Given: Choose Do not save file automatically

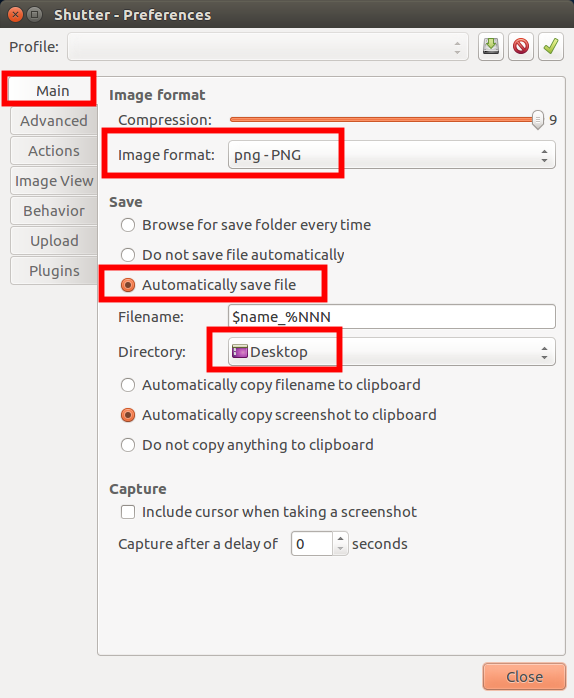Looking at the screenshot, I should coord(232,255).
